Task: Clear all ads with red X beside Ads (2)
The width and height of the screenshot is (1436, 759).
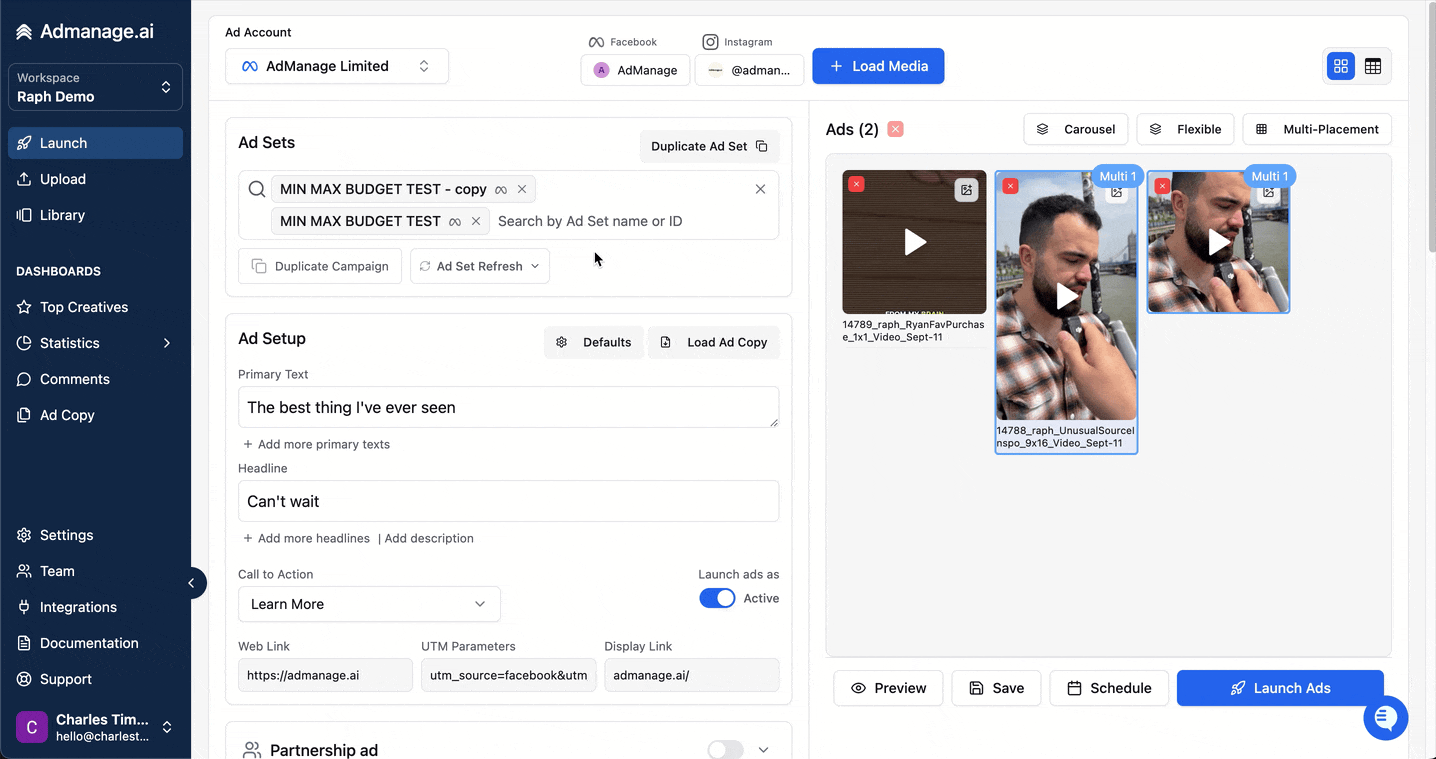Action: pyautogui.click(x=896, y=129)
